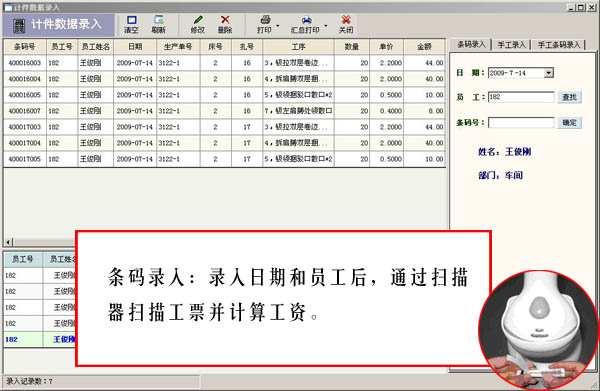This screenshot has height=391, width=600.
Task: Click the 汇总打印 summary print icon
Action: tap(306, 20)
